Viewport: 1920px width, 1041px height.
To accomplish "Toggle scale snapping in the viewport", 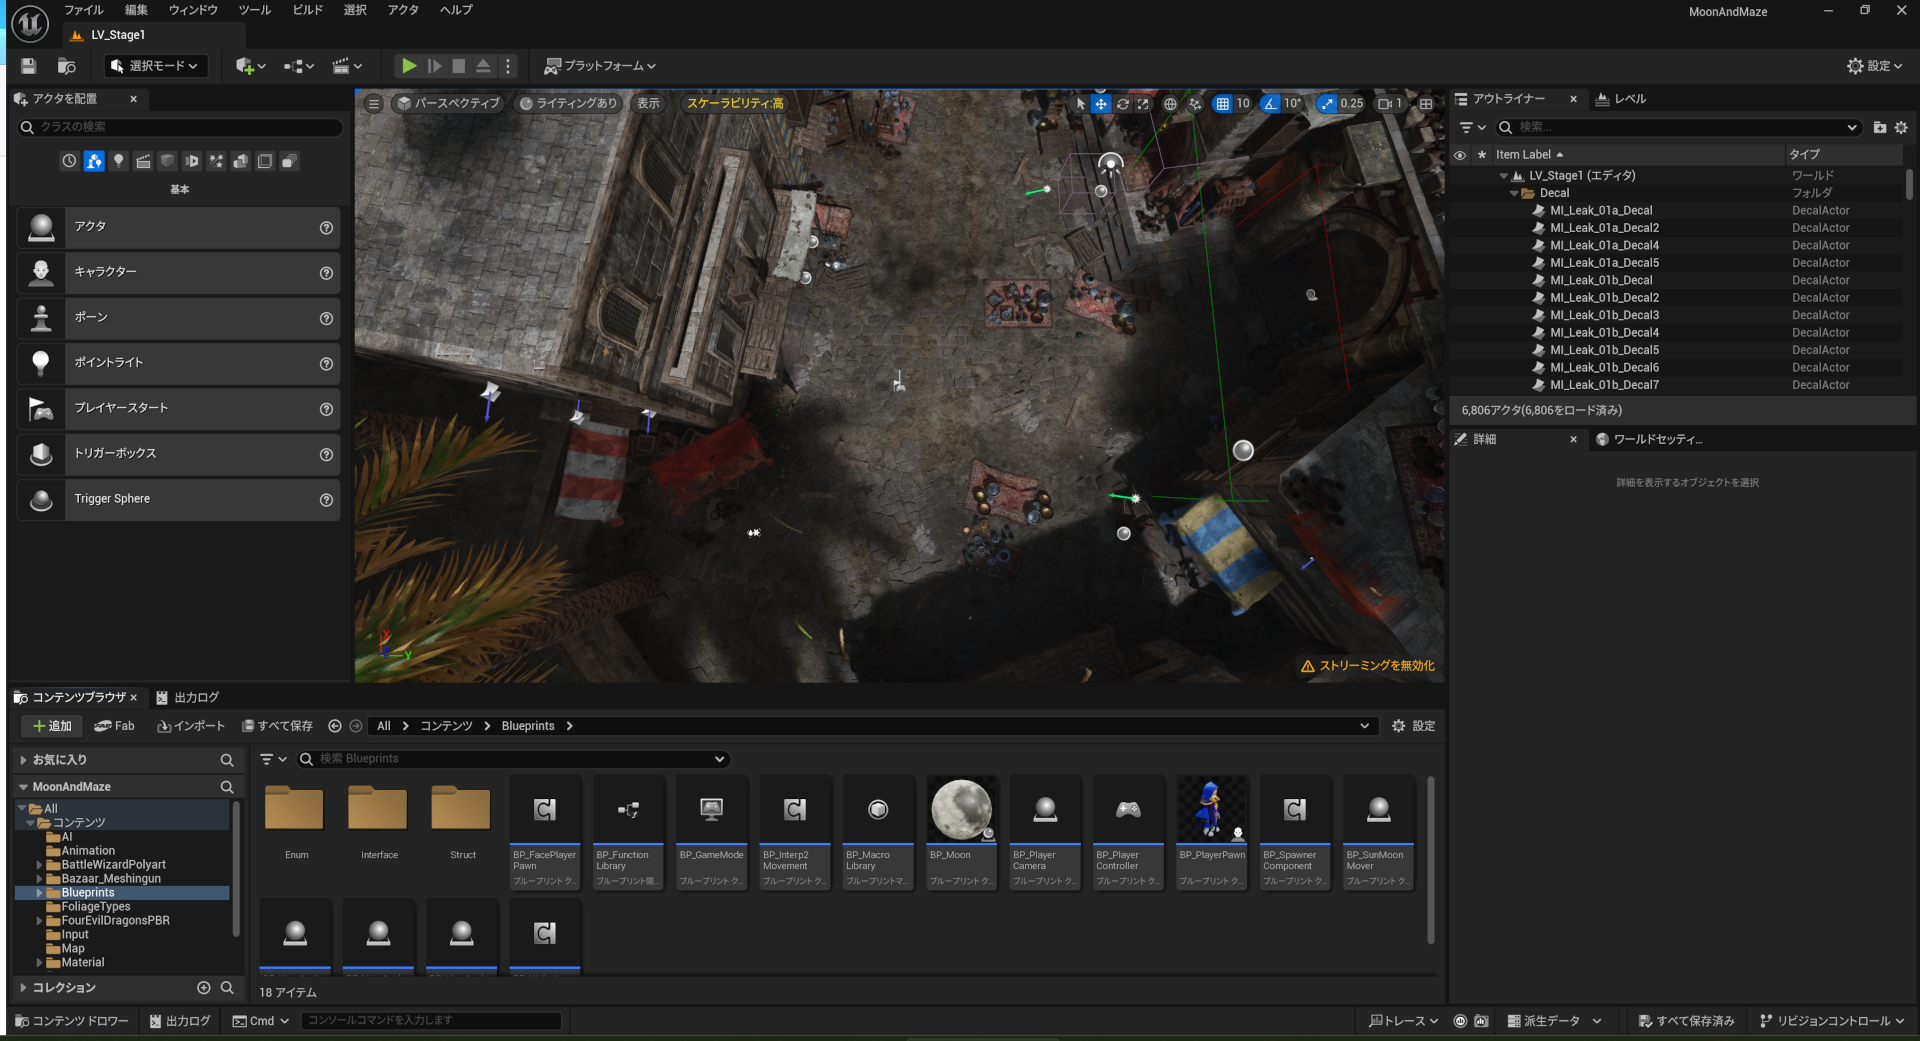I will [x=1327, y=104].
